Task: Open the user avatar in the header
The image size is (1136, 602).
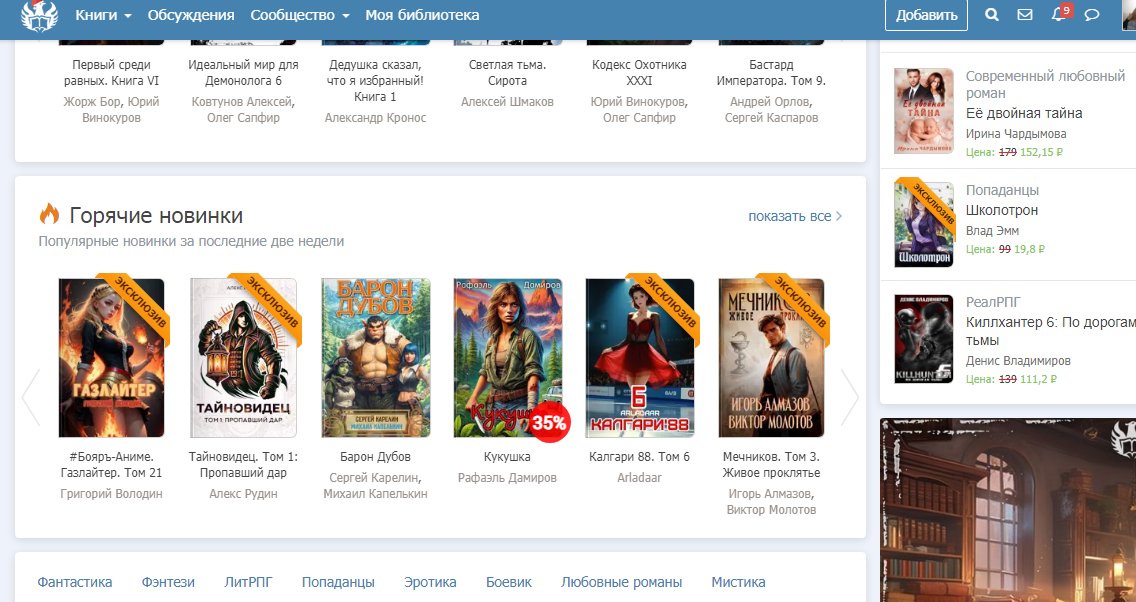Action: tap(1129, 15)
